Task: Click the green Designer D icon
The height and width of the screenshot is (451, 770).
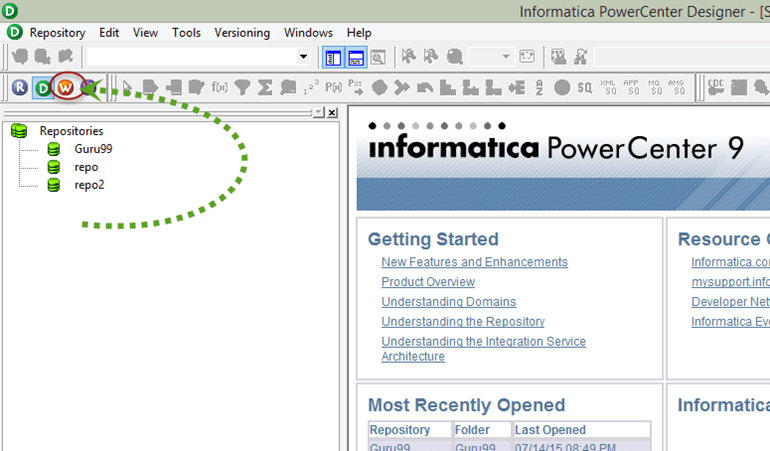Action: pyautogui.click(x=42, y=87)
